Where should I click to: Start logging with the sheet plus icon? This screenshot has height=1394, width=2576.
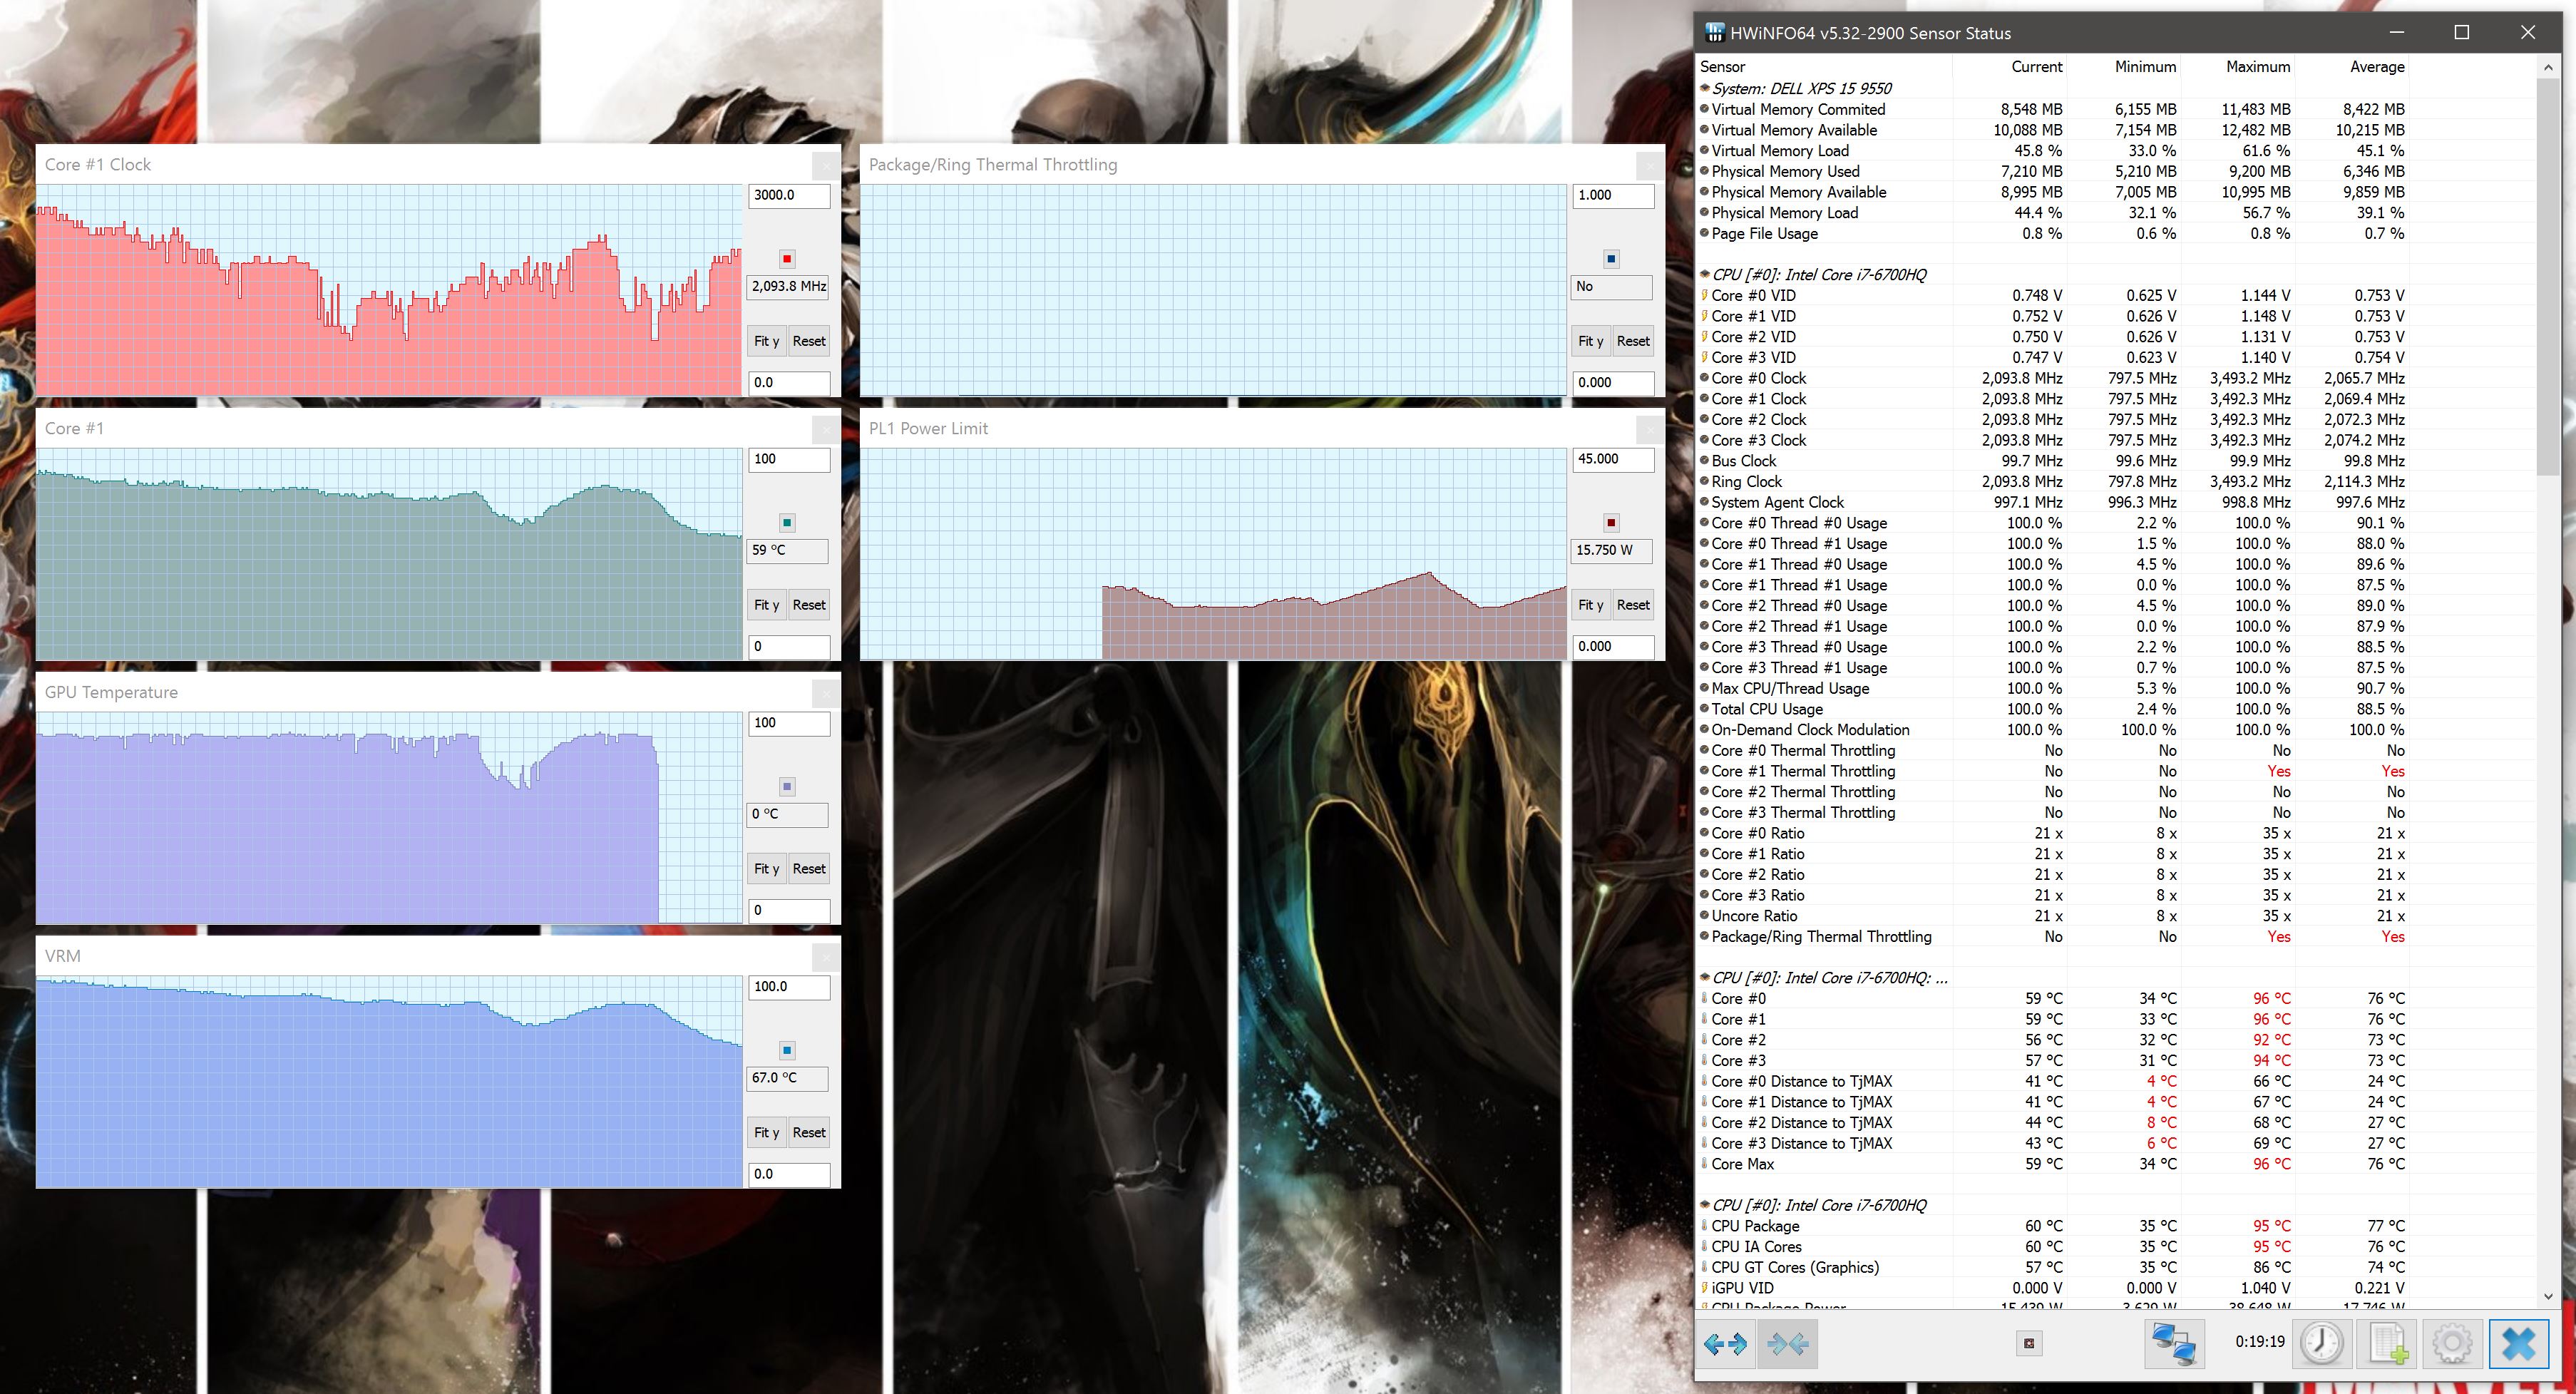(2388, 1343)
